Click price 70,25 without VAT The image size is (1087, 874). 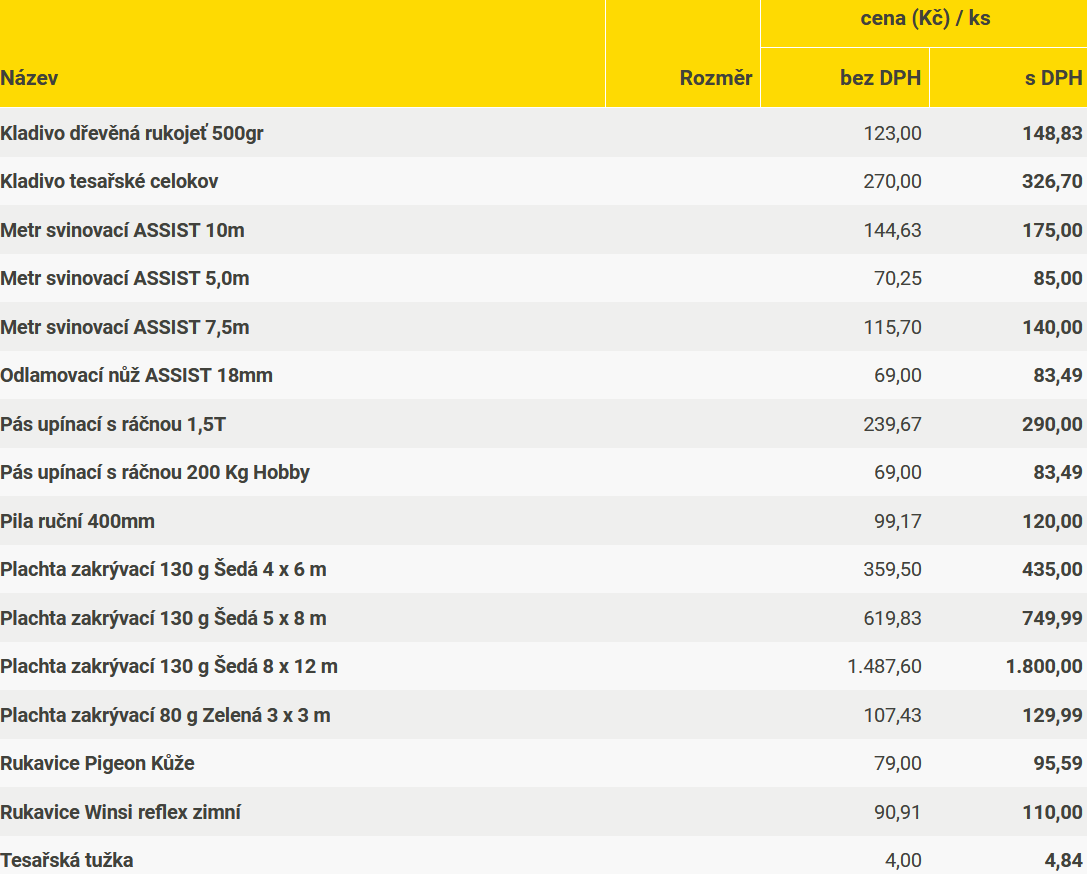click(898, 279)
